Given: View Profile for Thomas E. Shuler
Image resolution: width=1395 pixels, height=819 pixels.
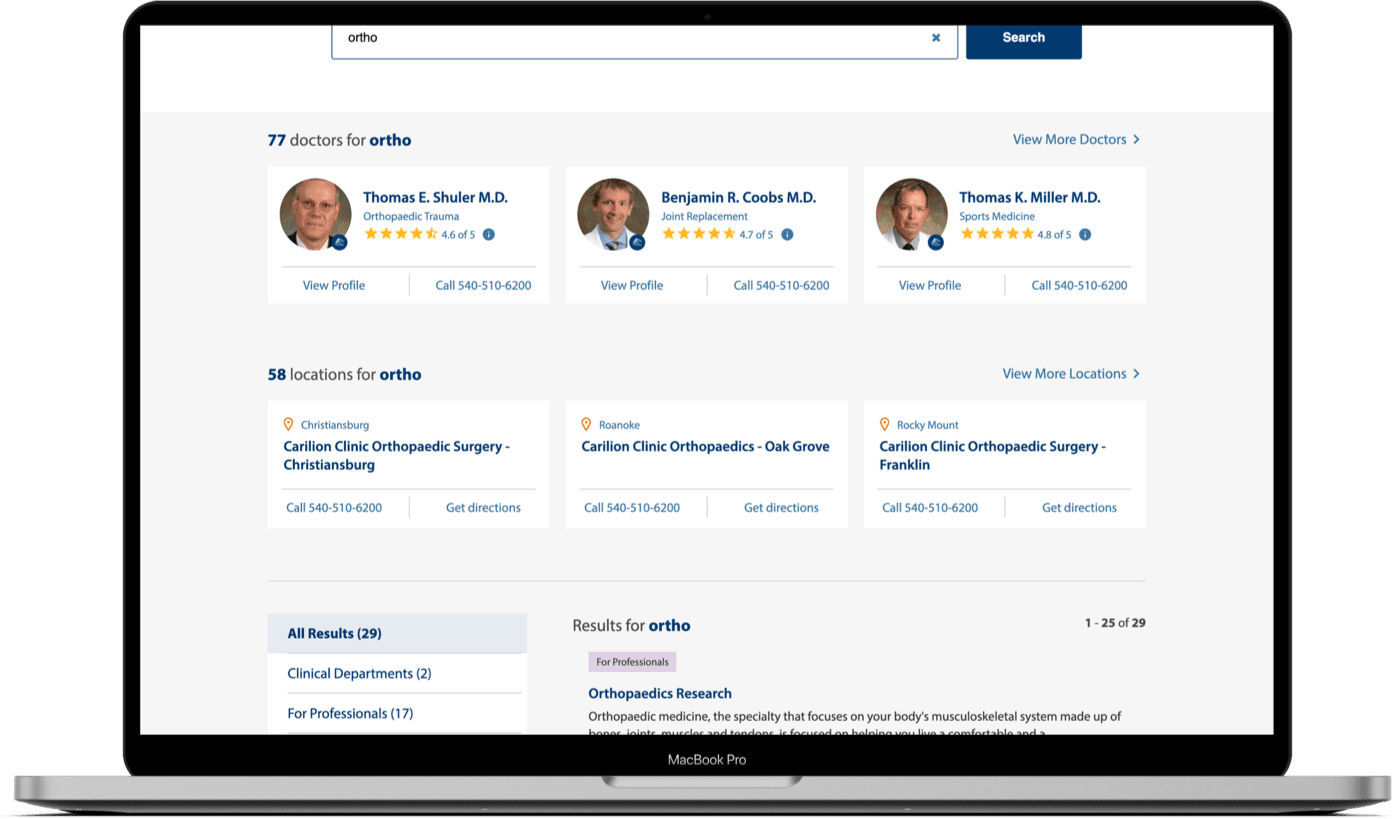Looking at the screenshot, I should pyautogui.click(x=334, y=286).
